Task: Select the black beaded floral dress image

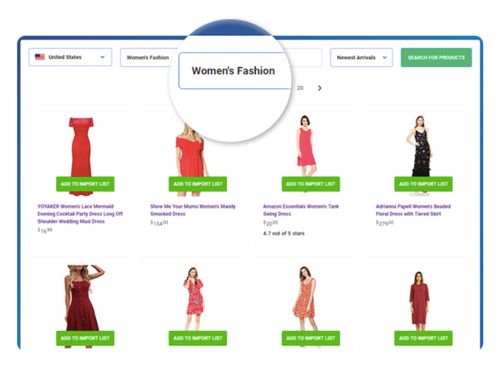Action: coord(420,146)
